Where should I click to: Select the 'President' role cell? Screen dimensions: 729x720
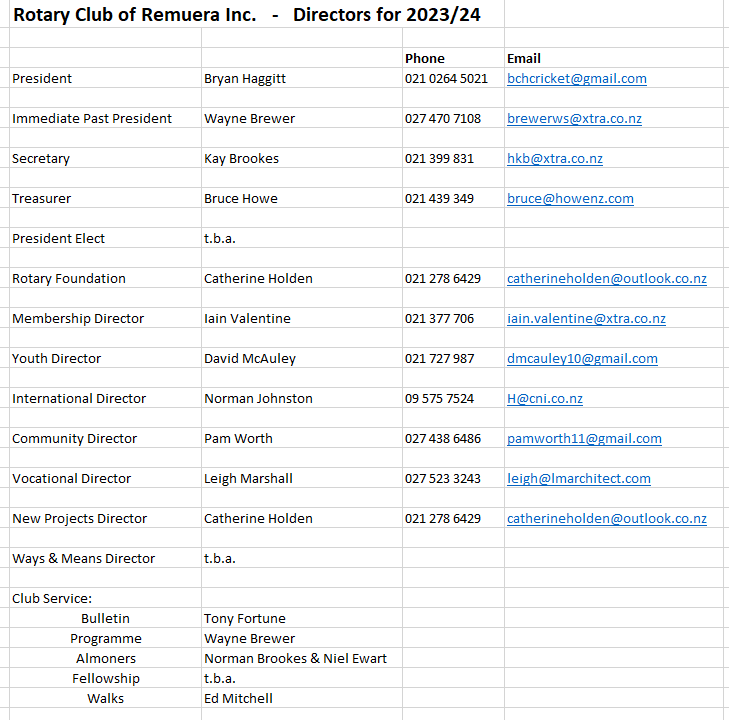pos(105,79)
